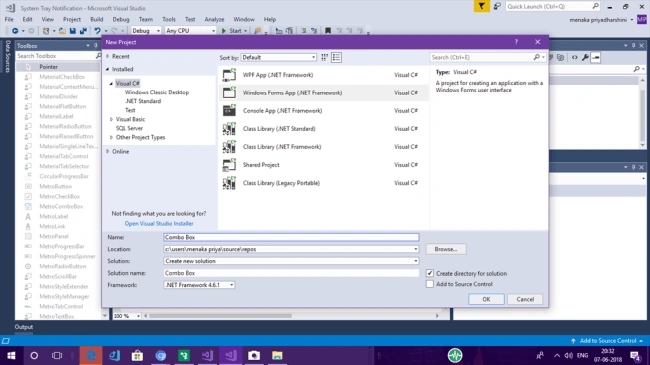This screenshot has height=365, width=650.
Task: Open File Explorer from taskbar
Action: 277,355
